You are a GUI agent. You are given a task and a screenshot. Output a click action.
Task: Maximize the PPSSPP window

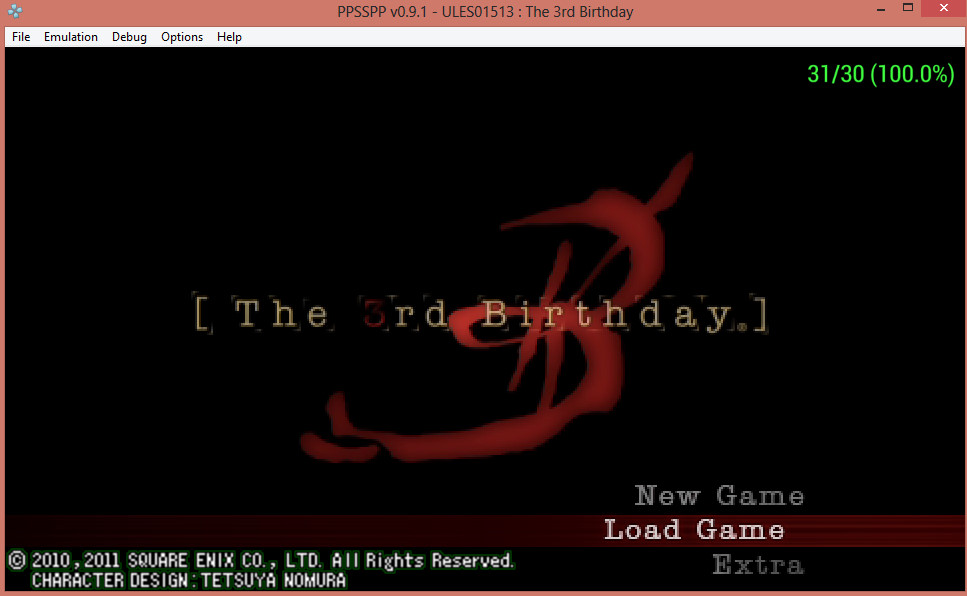(908, 8)
